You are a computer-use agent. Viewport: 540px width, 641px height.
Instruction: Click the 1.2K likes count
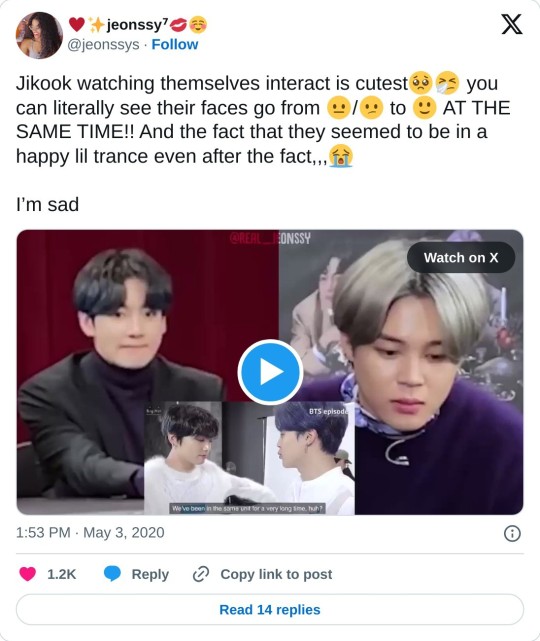[61, 574]
